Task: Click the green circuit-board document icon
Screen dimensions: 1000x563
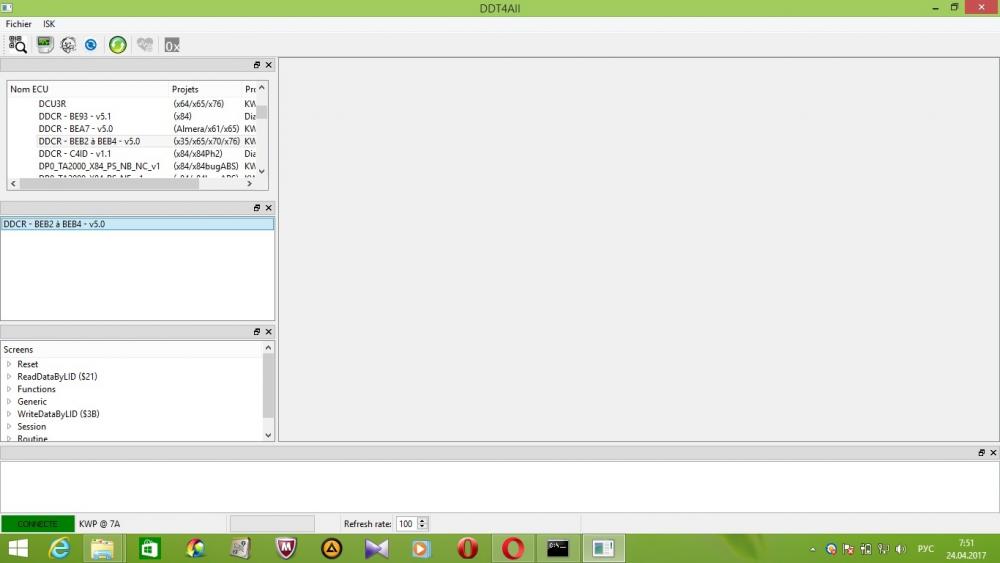Action: click(45, 45)
